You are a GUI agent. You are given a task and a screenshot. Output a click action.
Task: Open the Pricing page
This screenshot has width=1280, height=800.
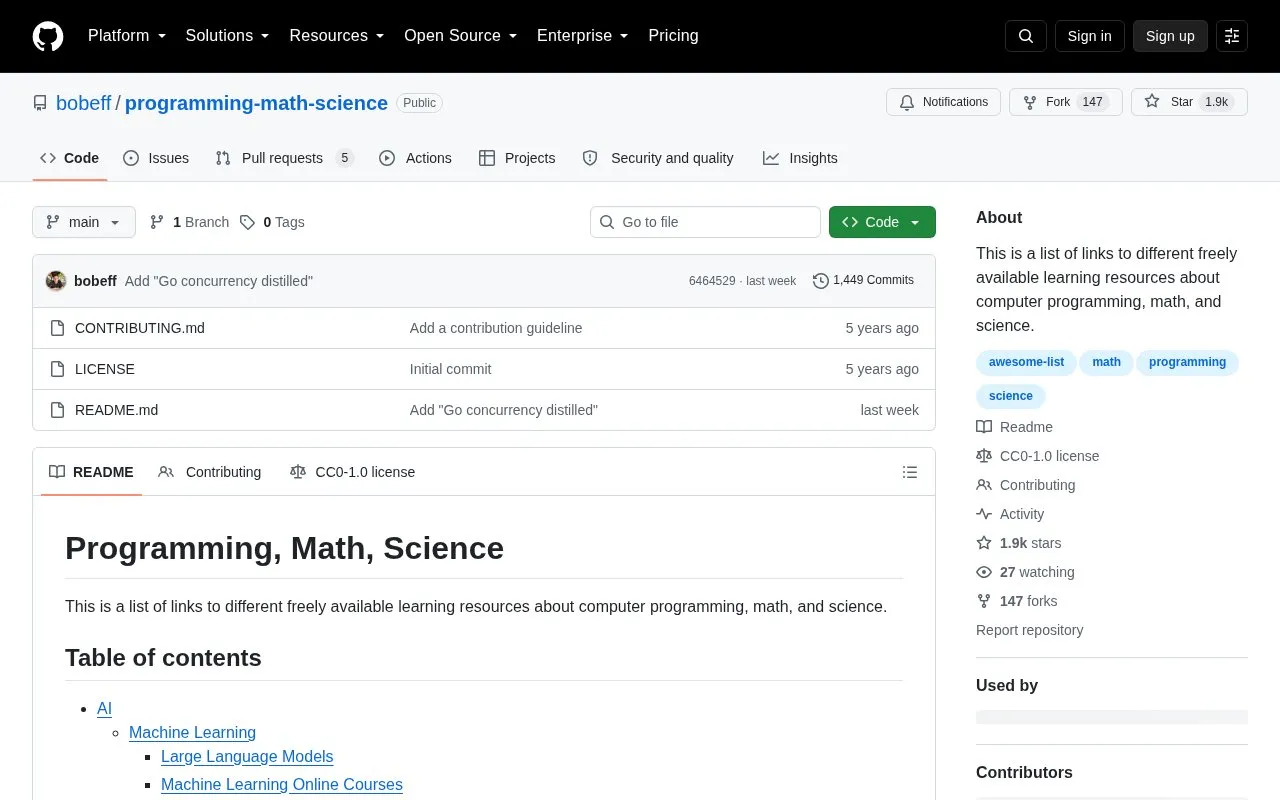click(x=673, y=36)
